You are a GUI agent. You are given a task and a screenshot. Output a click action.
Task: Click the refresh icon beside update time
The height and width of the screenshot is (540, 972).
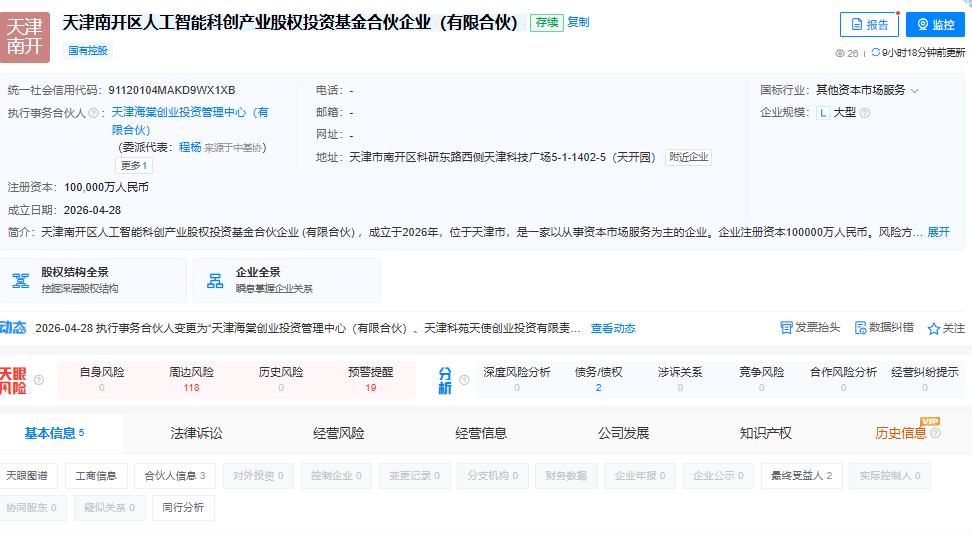[x=875, y=53]
